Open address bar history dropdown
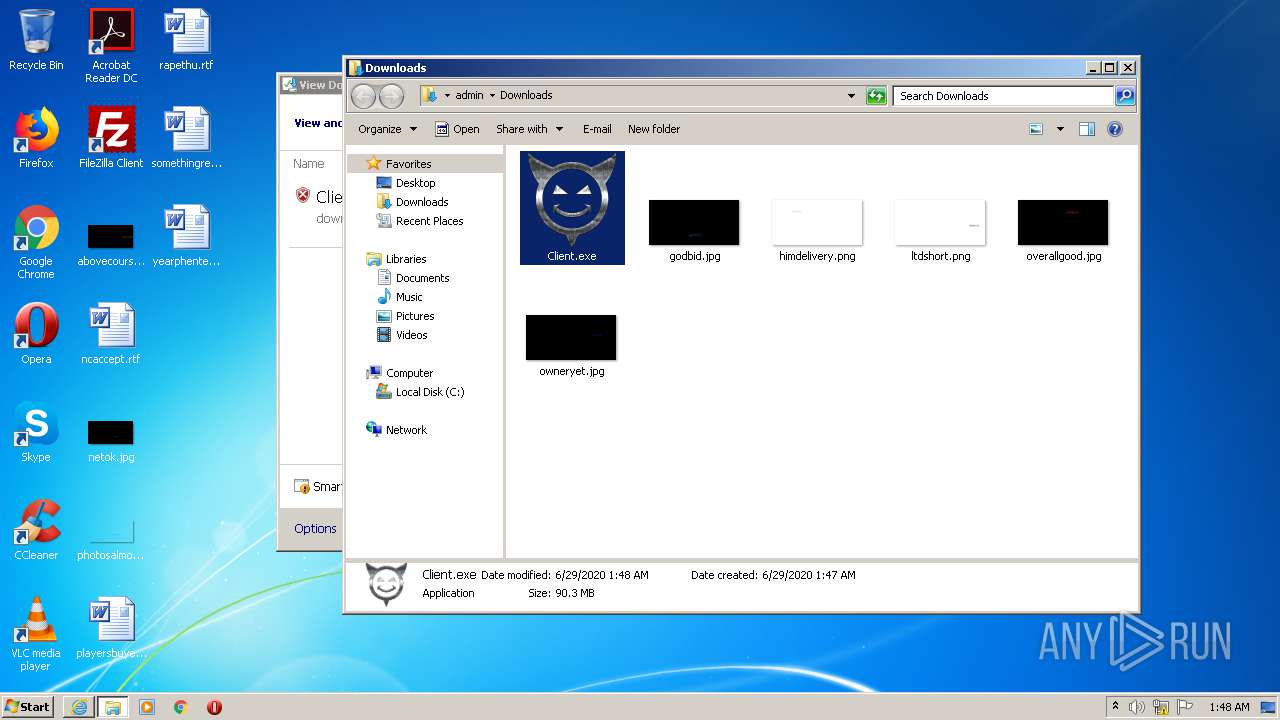1280x720 pixels. click(x=851, y=96)
